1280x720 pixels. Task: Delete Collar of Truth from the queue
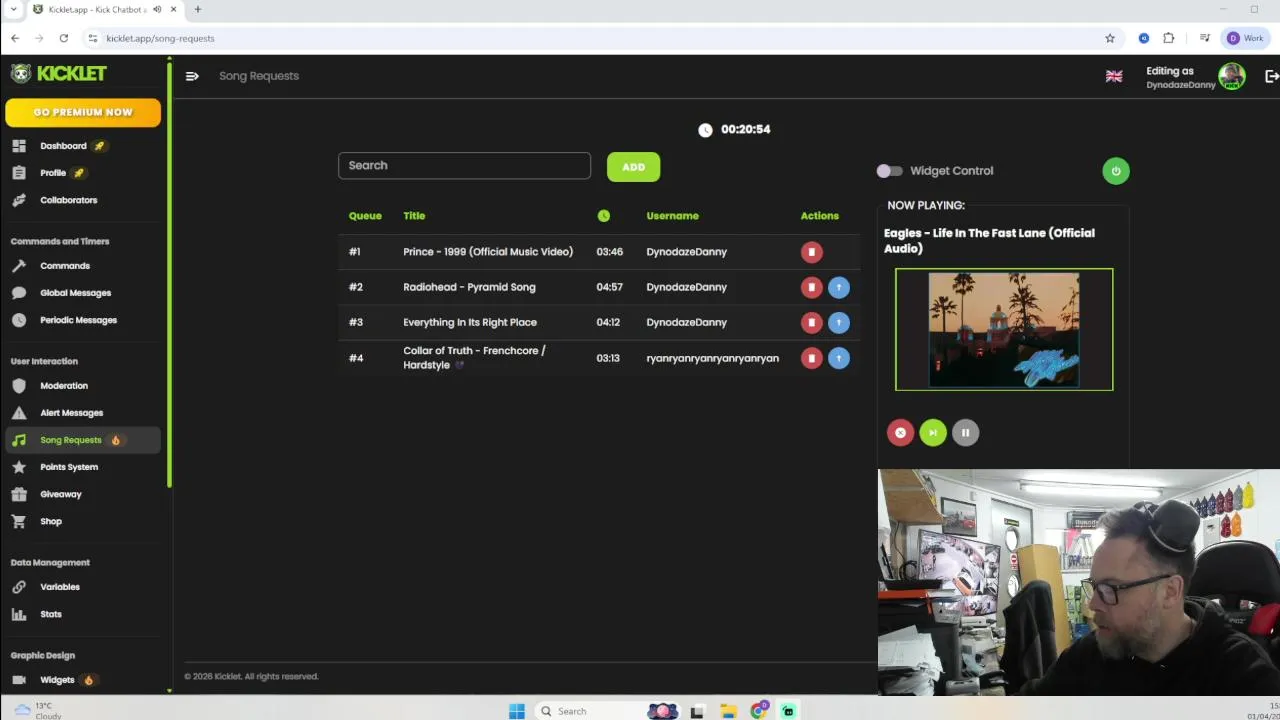(811, 358)
